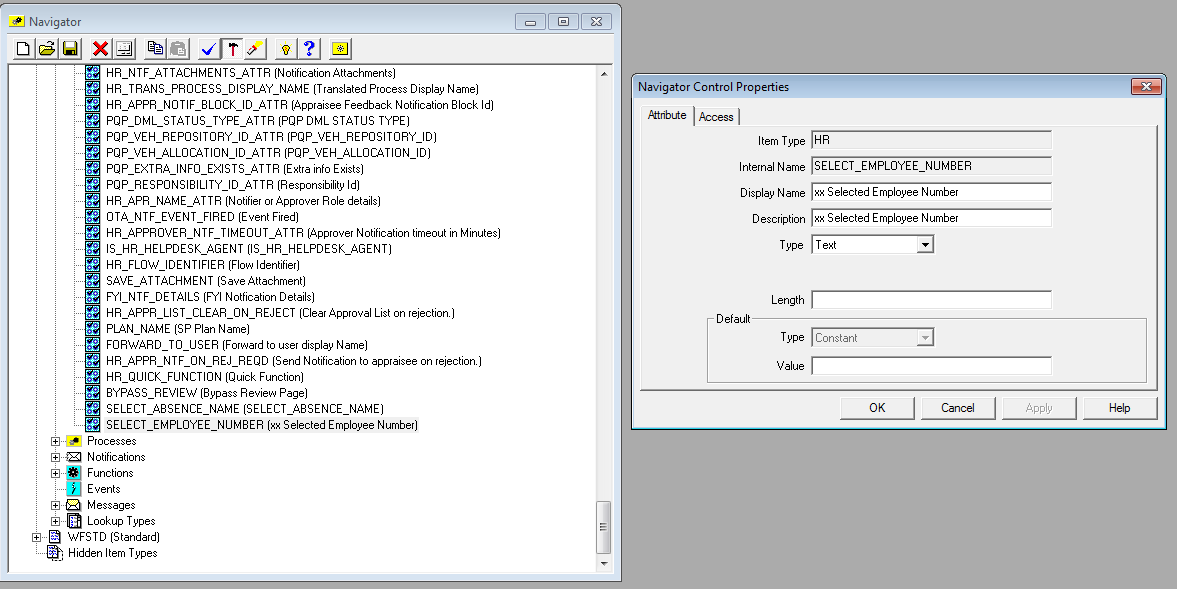Click the Length input field
The width and height of the screenshot is (1177, 589).
[932, 300]
